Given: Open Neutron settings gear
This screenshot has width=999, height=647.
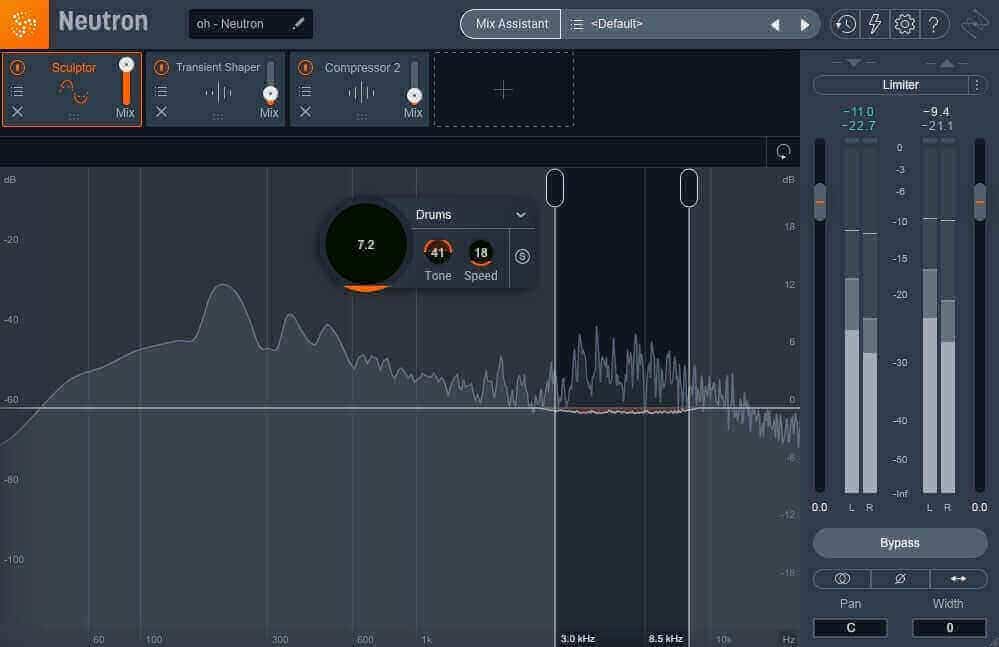Looking at the screenshot, I should coord(904,24).
